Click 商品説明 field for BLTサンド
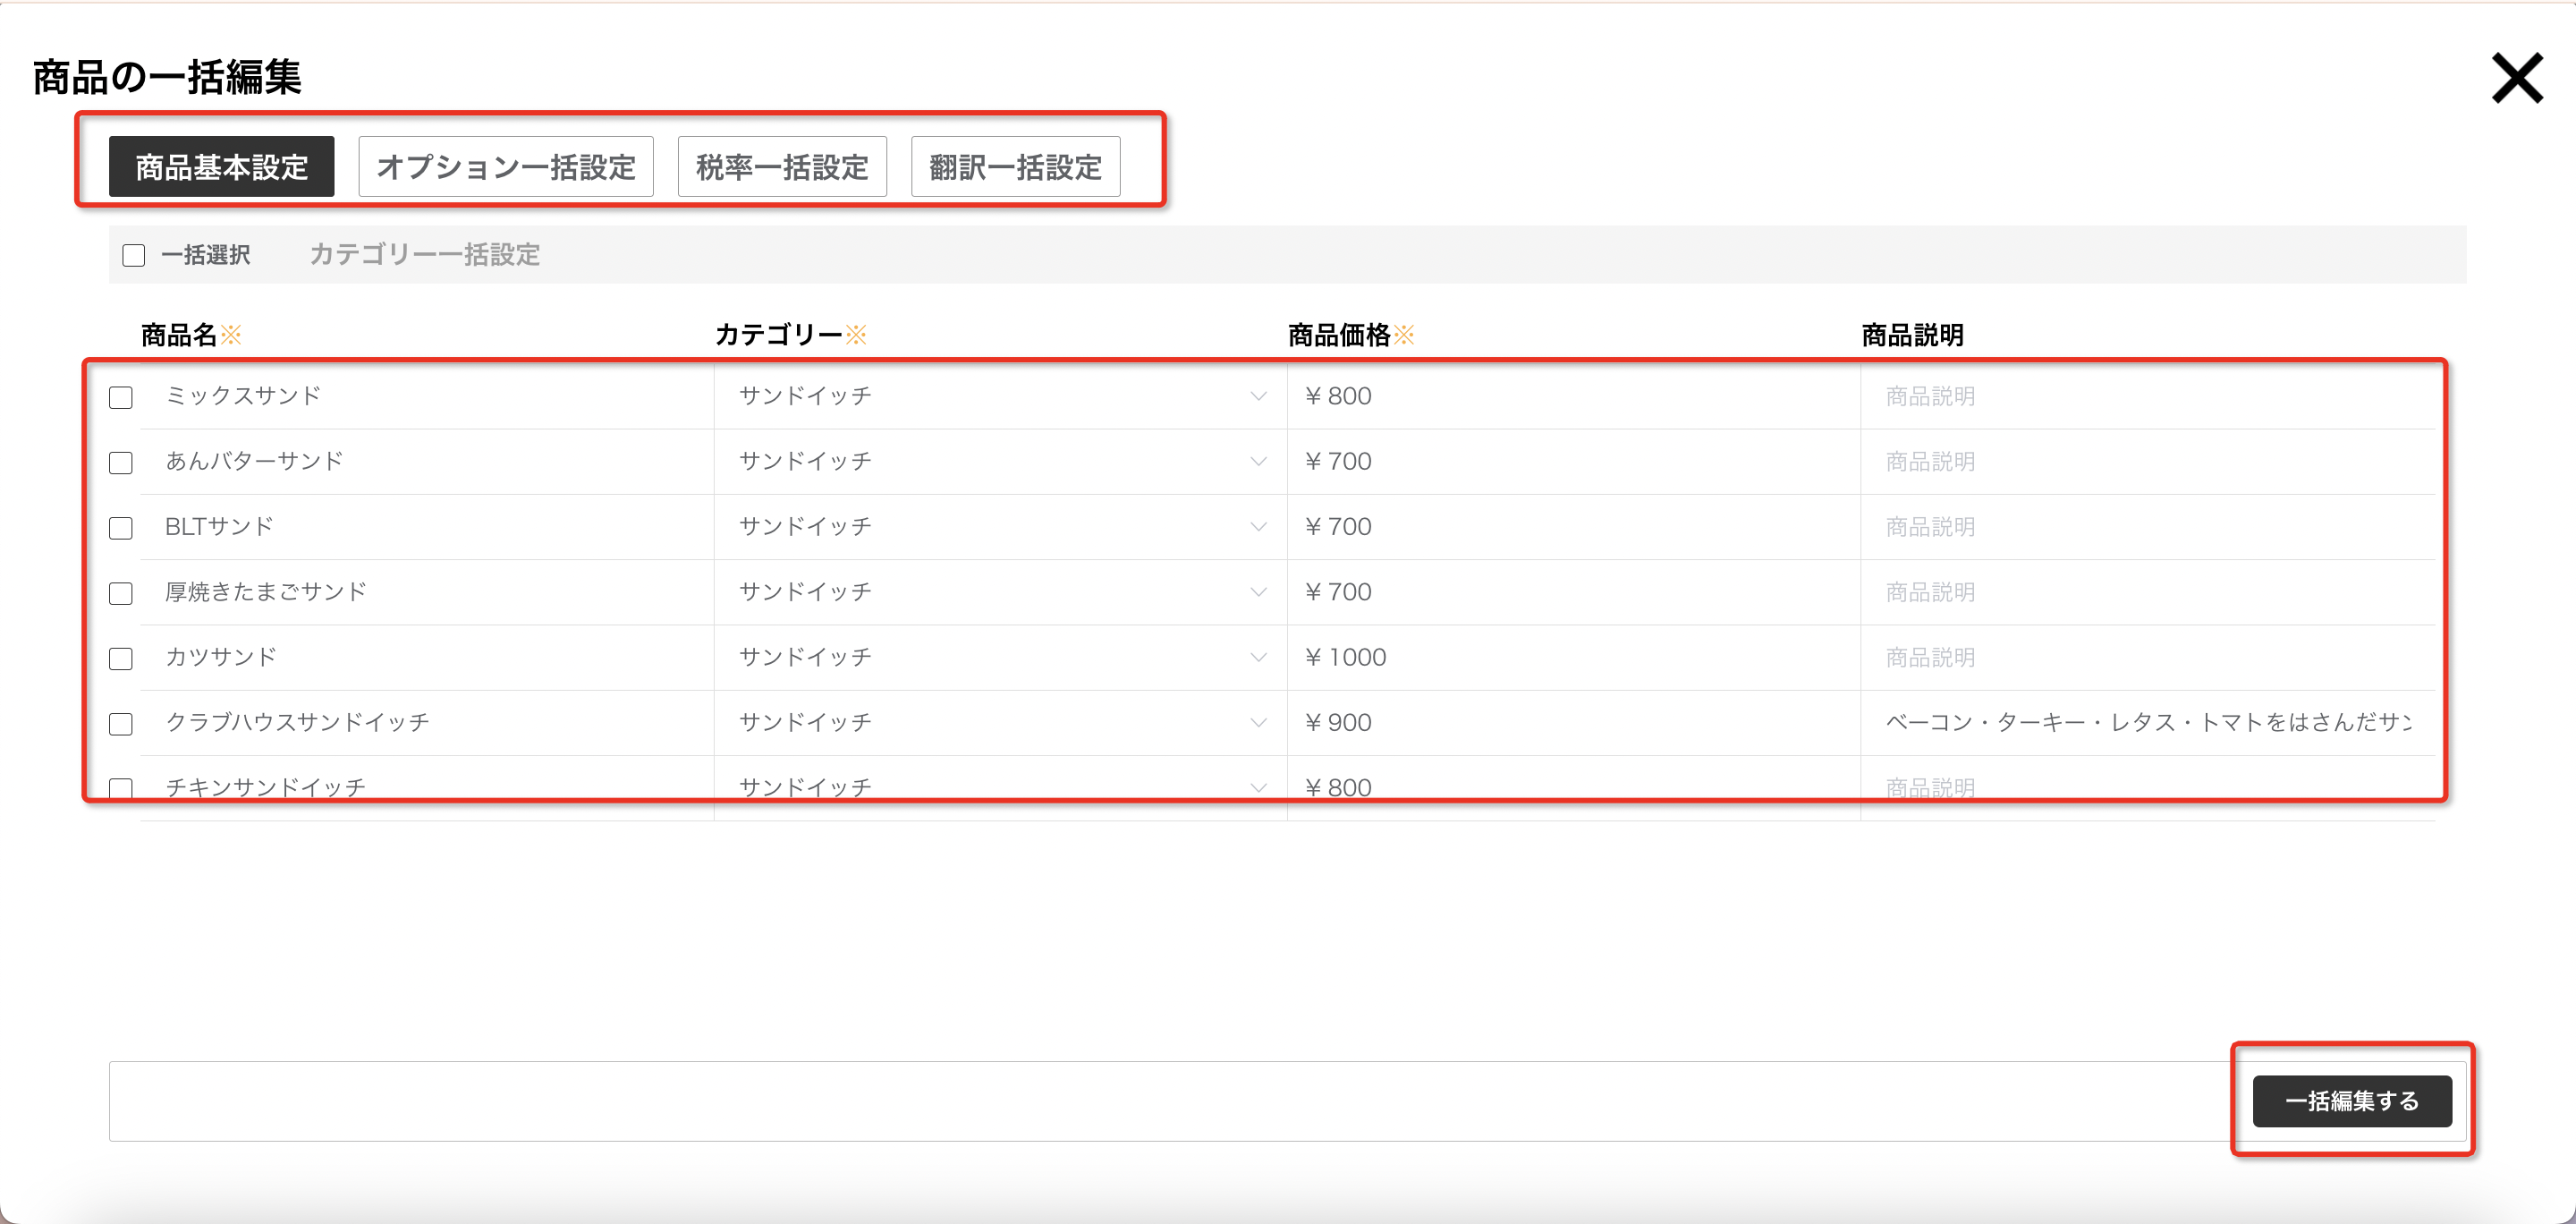Viewport: 2576px width, 1224px height. (x=2148, y=526)
